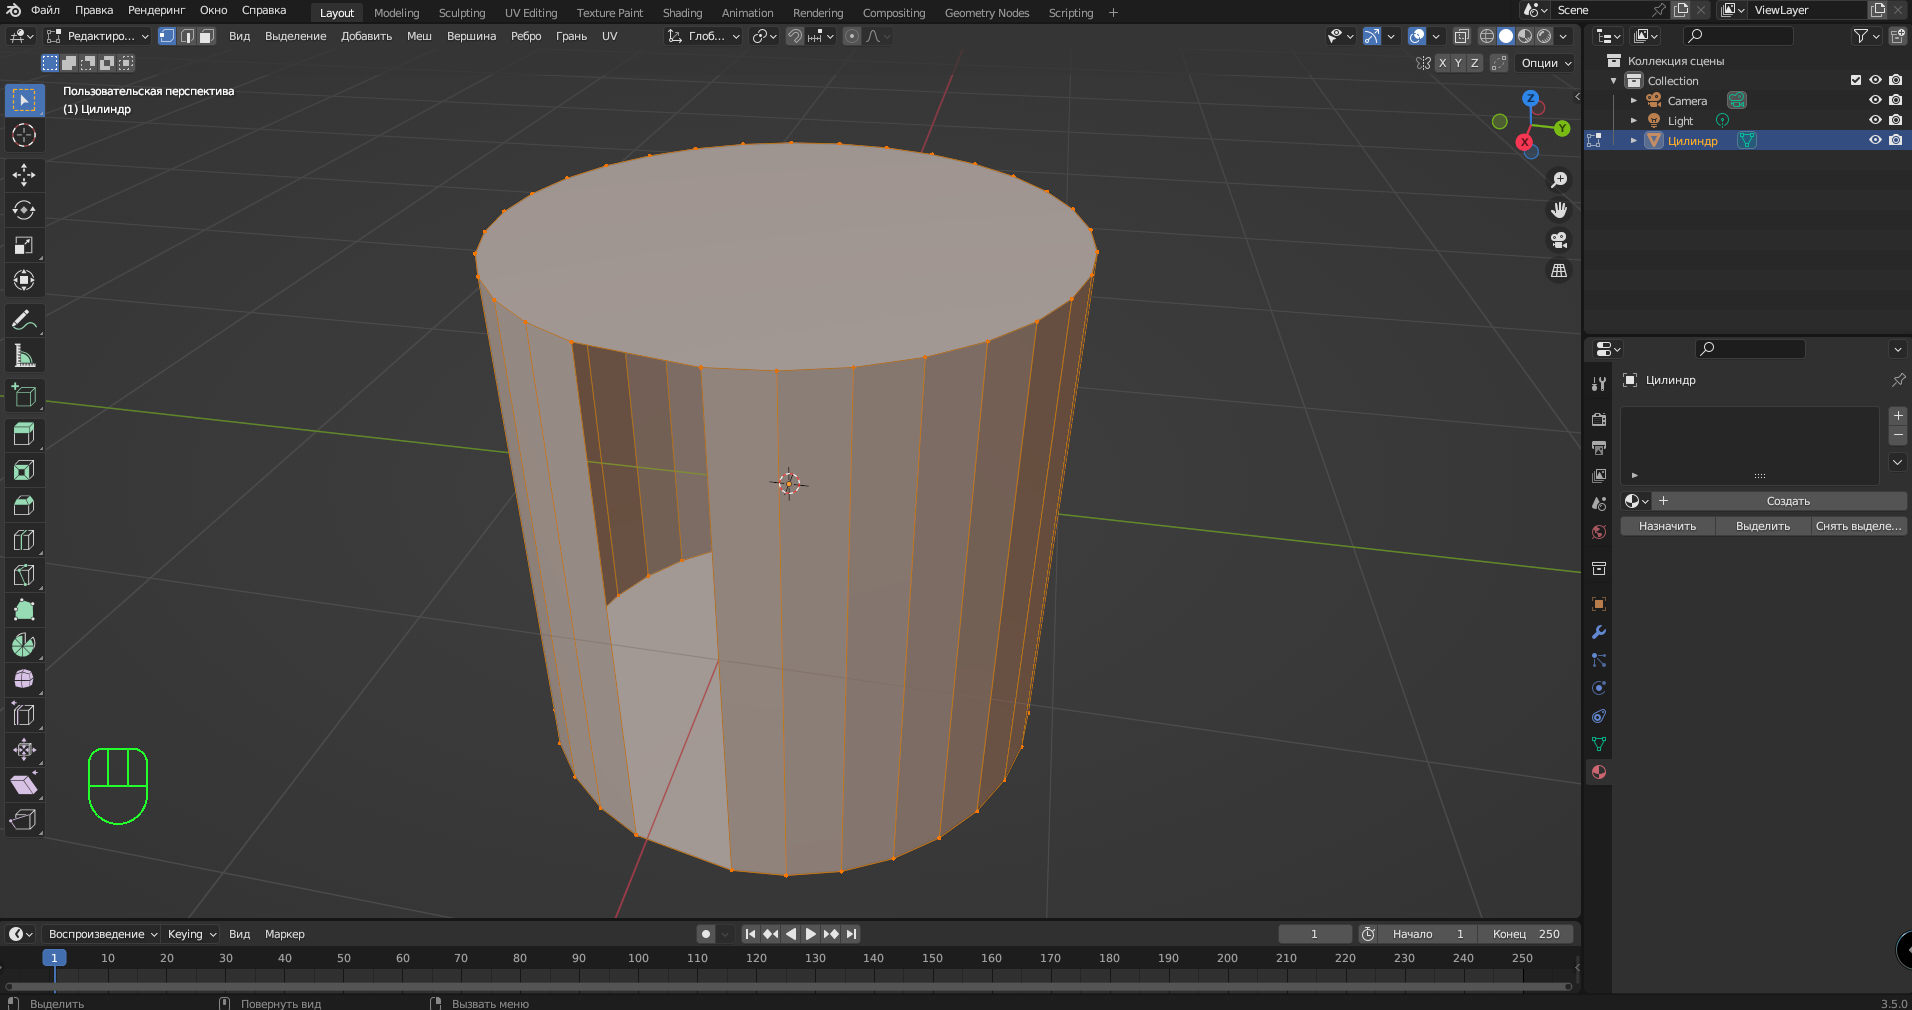Choose the Annotate pencil tool
The image size is (1912, 1010).
(24, 321)
